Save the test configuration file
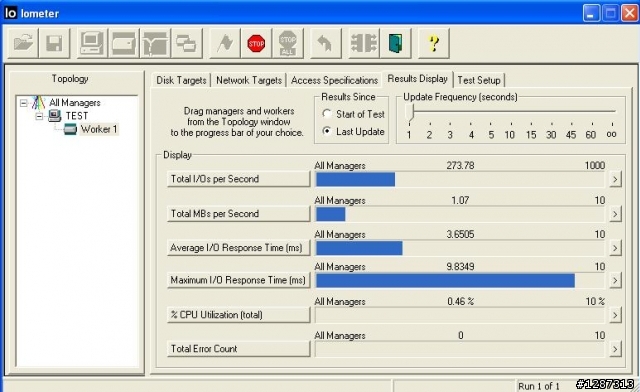 [55, 43]
